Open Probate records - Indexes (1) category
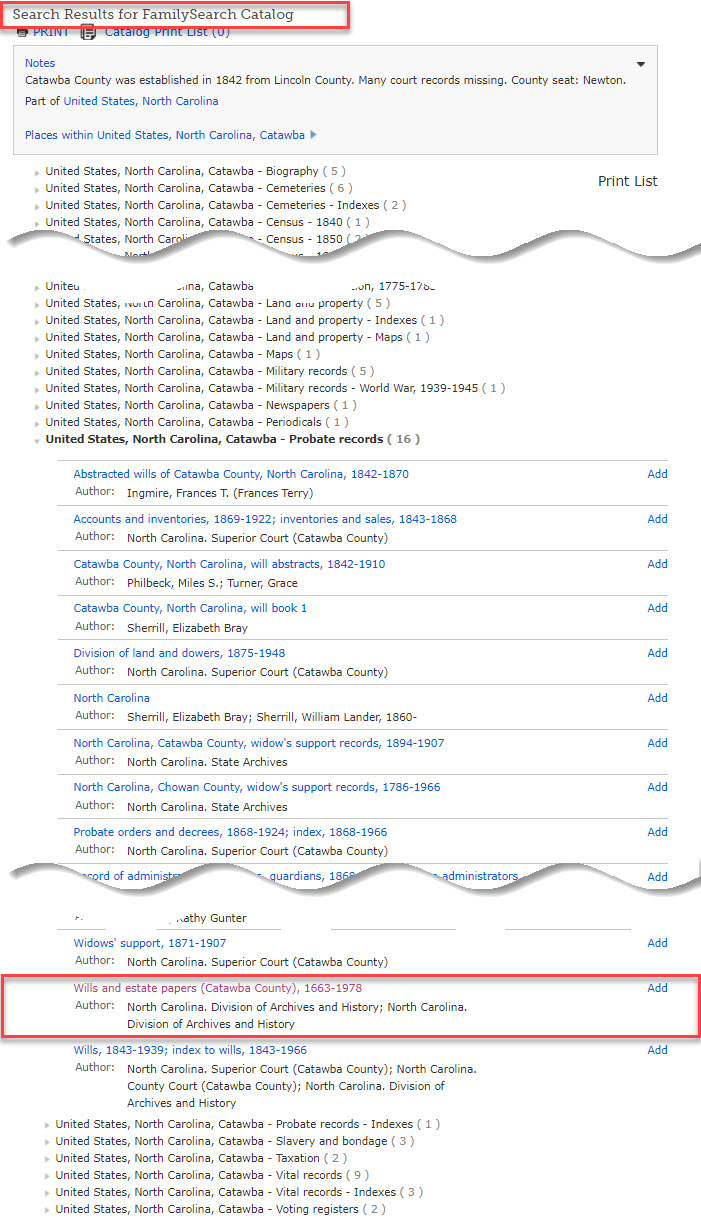Image resolution: width=701 pixels, height=1227 pixels. (x=247, y=1124)
